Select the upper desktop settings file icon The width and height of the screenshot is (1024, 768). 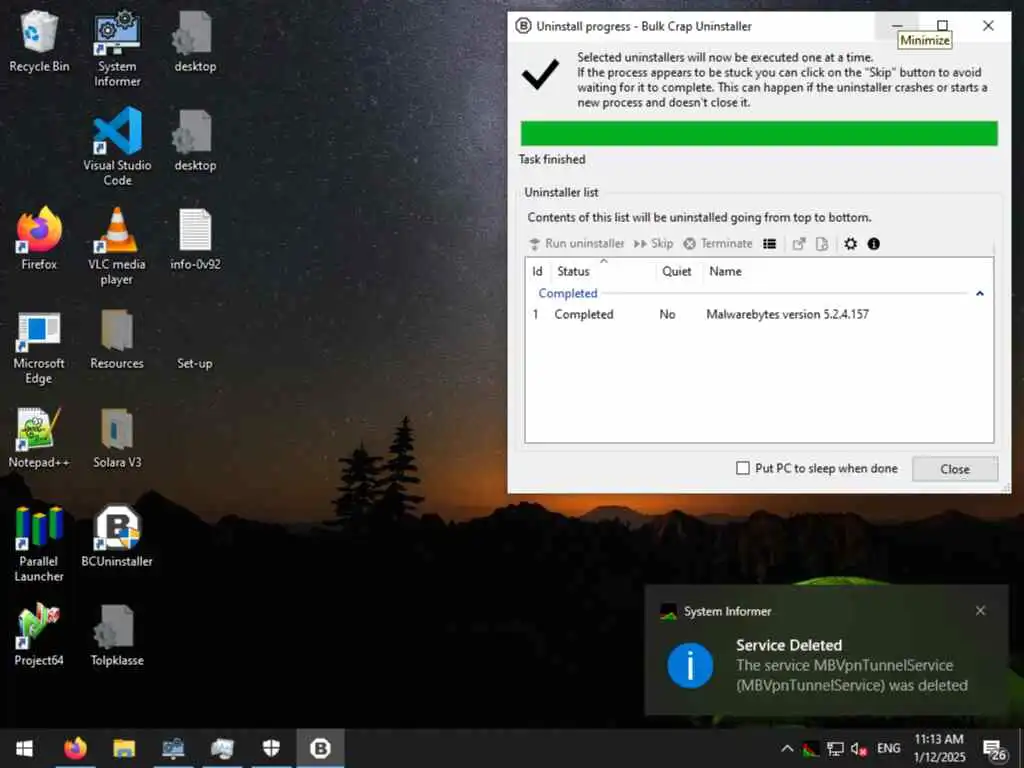[x=195, y=41]
